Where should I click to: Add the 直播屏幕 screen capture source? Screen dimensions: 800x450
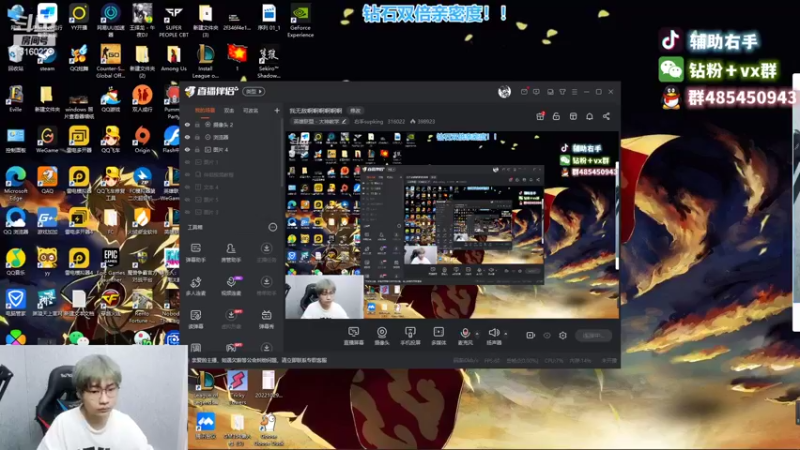pos(354,336)
